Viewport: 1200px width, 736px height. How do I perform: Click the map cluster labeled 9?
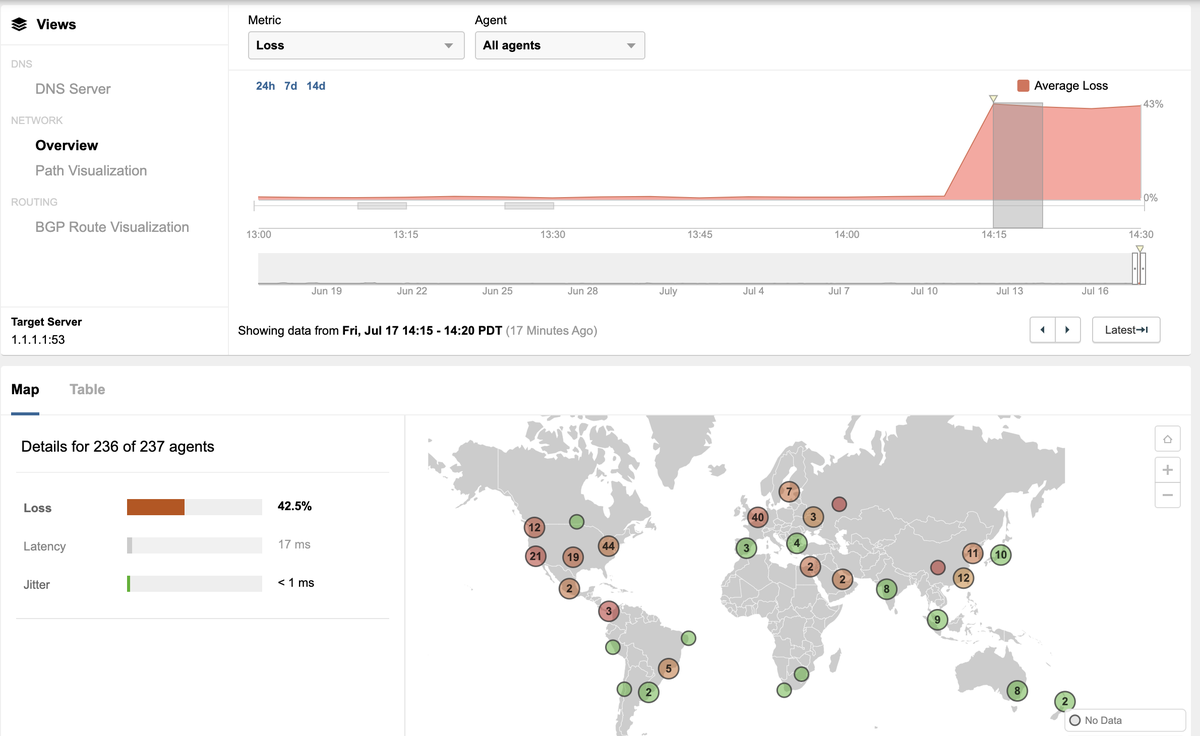click(937, 620)
